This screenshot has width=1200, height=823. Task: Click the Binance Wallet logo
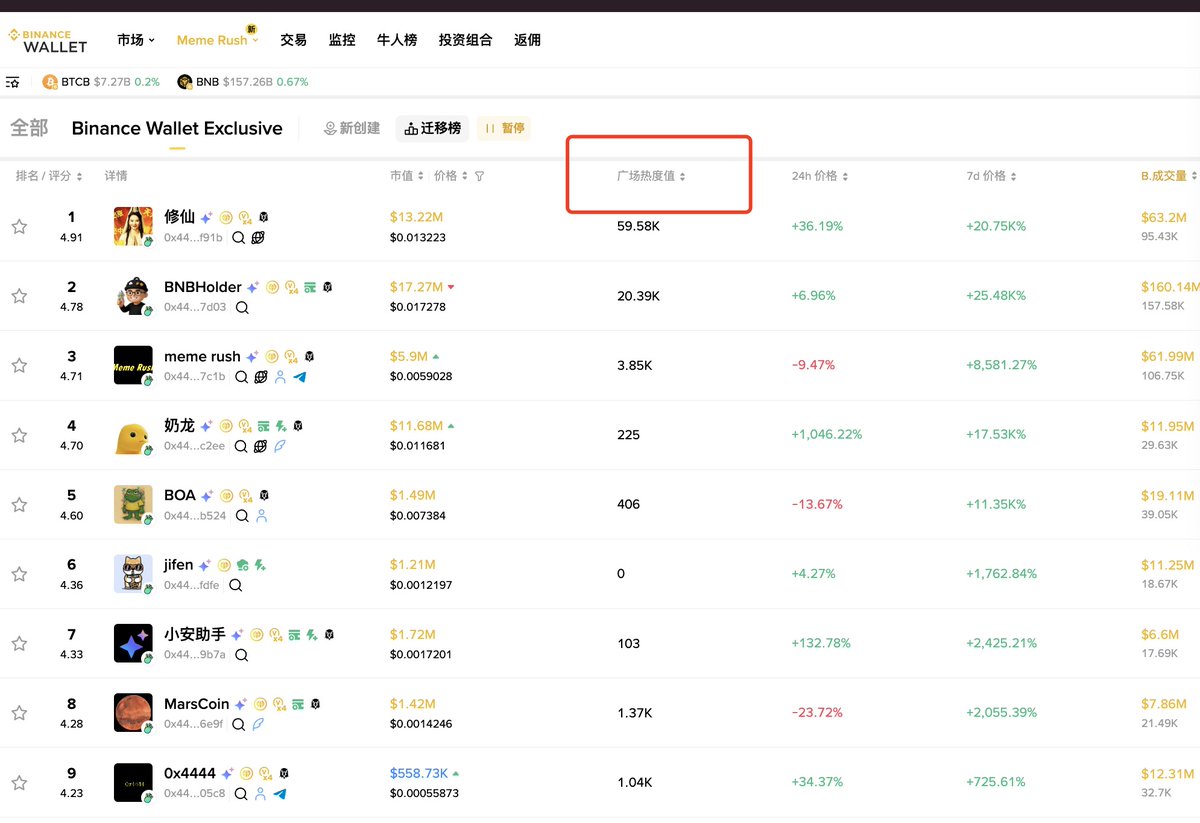(48, 40)
